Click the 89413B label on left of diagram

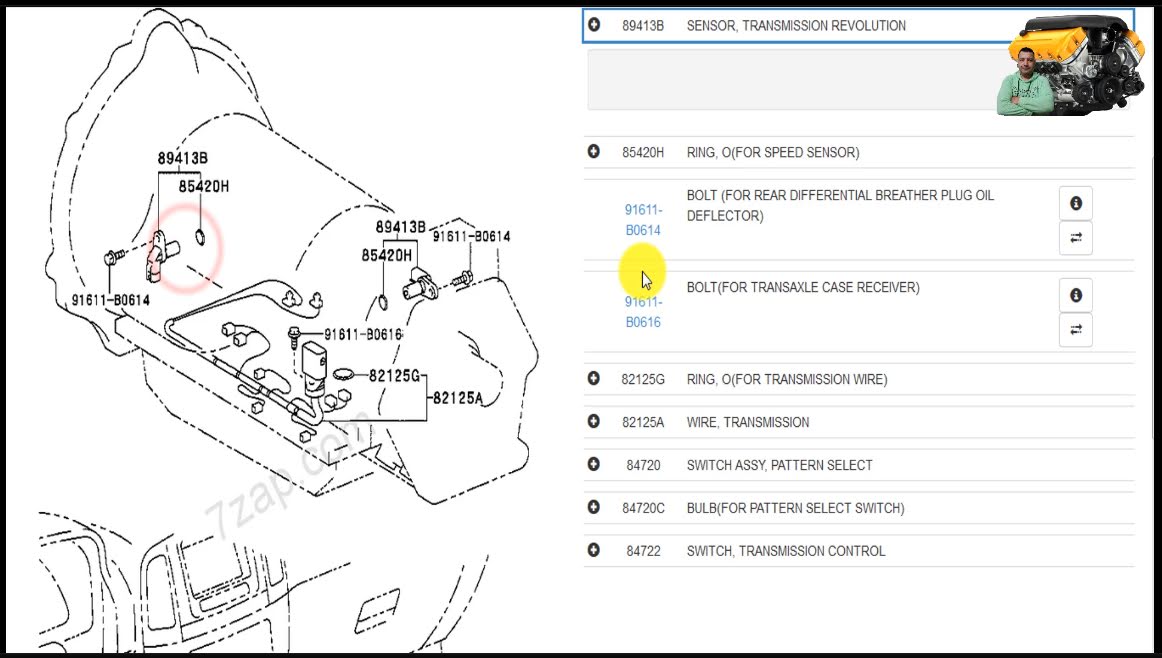tap(182, 158)
